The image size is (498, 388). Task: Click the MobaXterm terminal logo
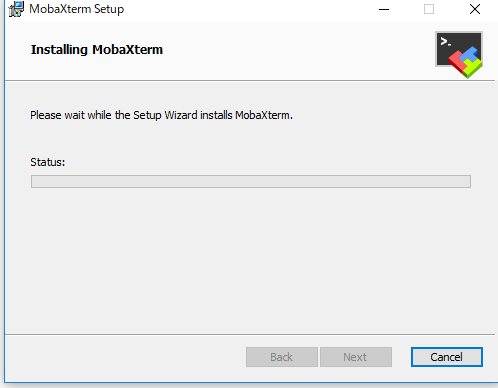459,55
